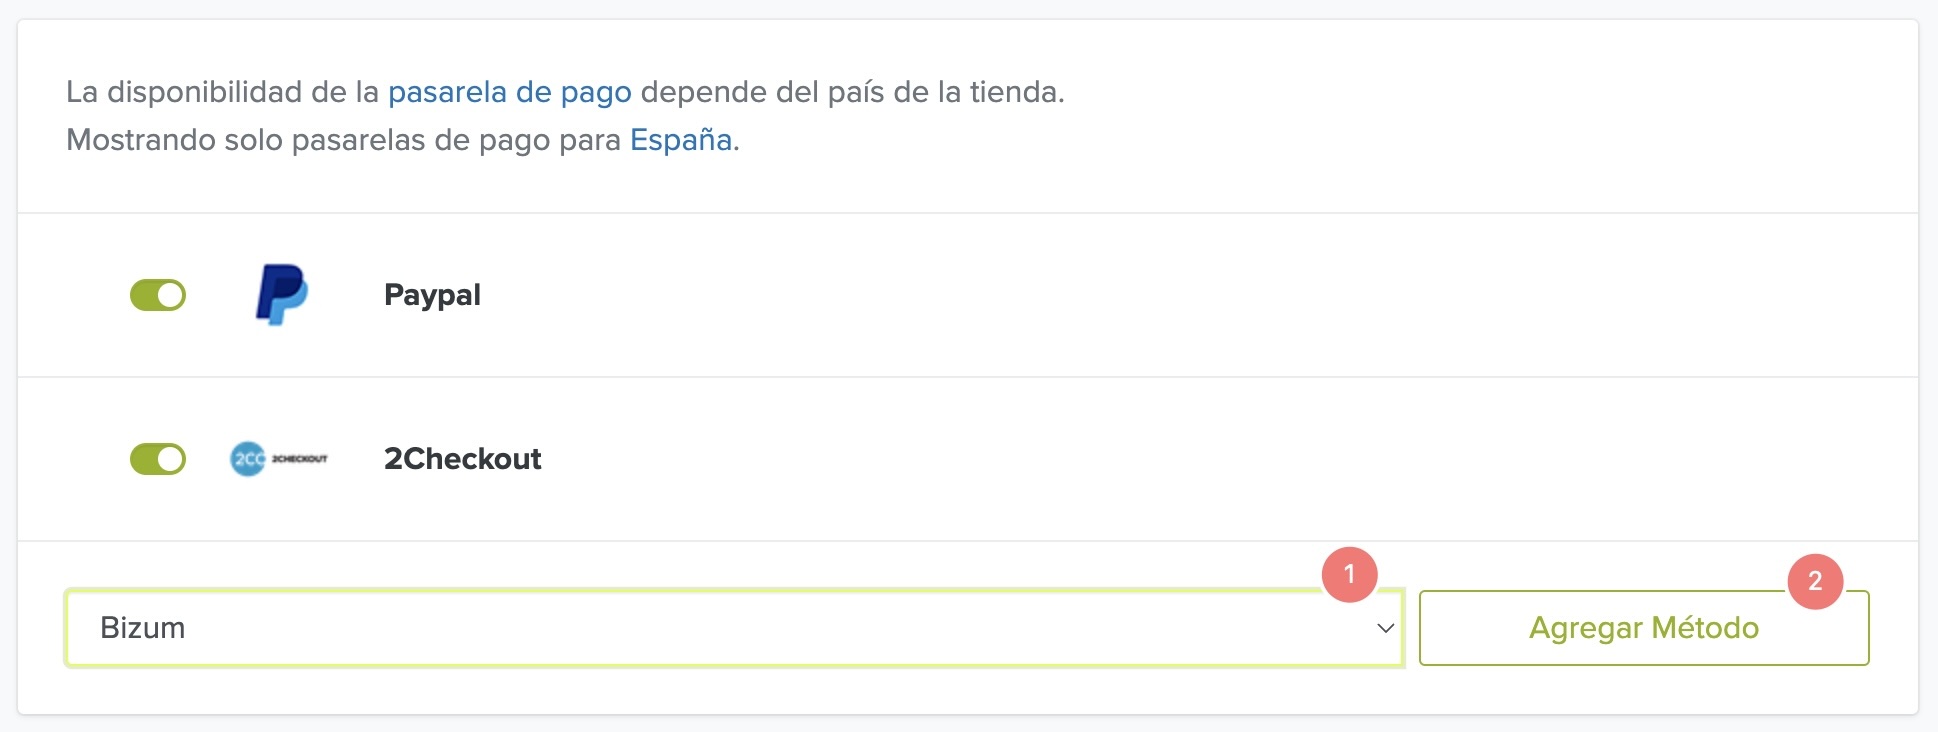Click the red number 2 badge
Viewport: 1938px width, 732px height.
(x=1814, y=581)
